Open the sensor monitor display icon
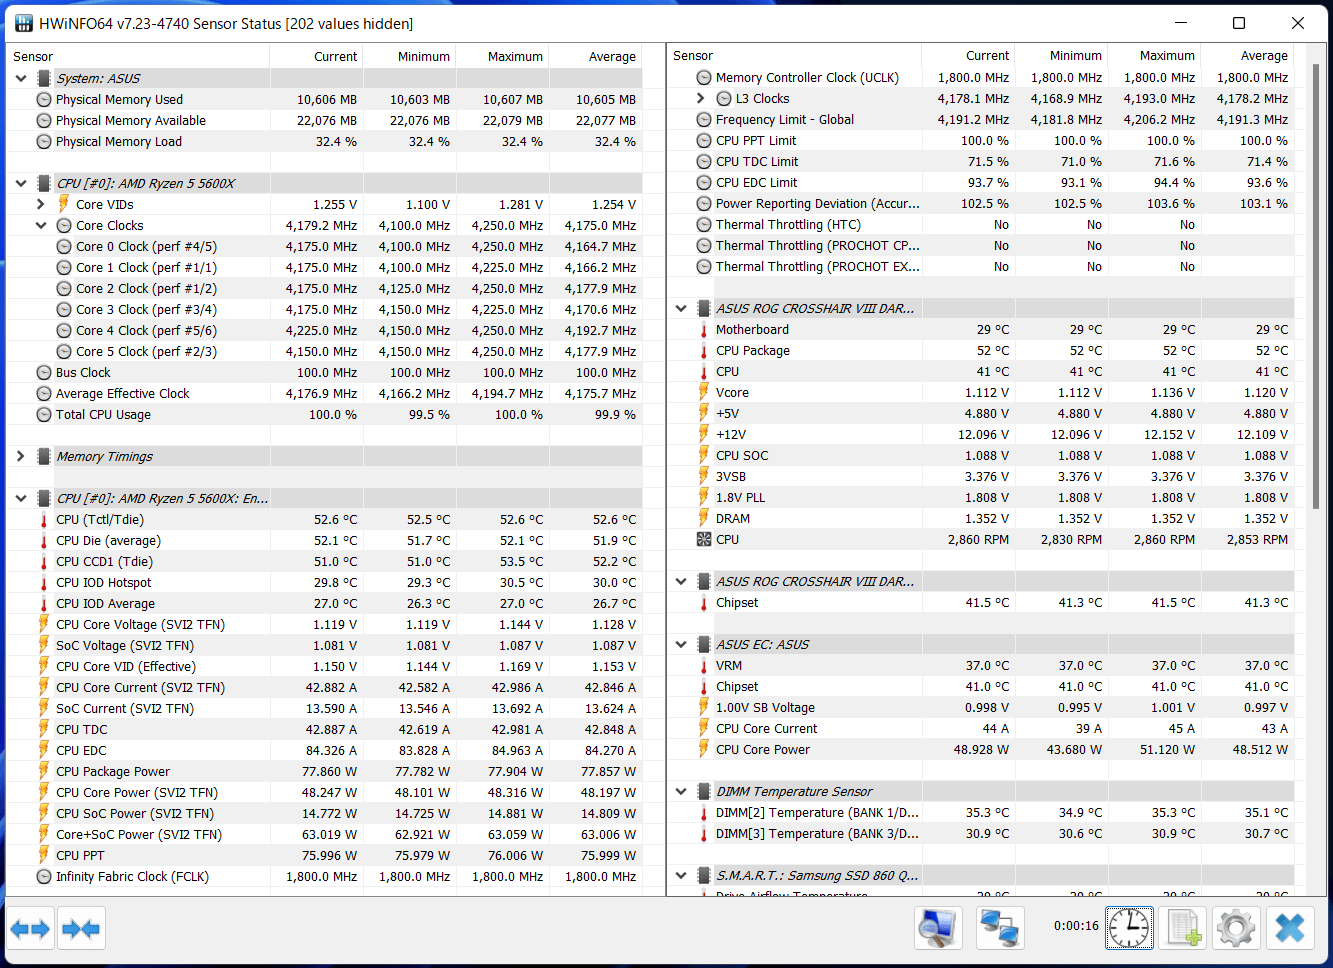Screen dimensions: 1333x968 [x=938, y=928]
